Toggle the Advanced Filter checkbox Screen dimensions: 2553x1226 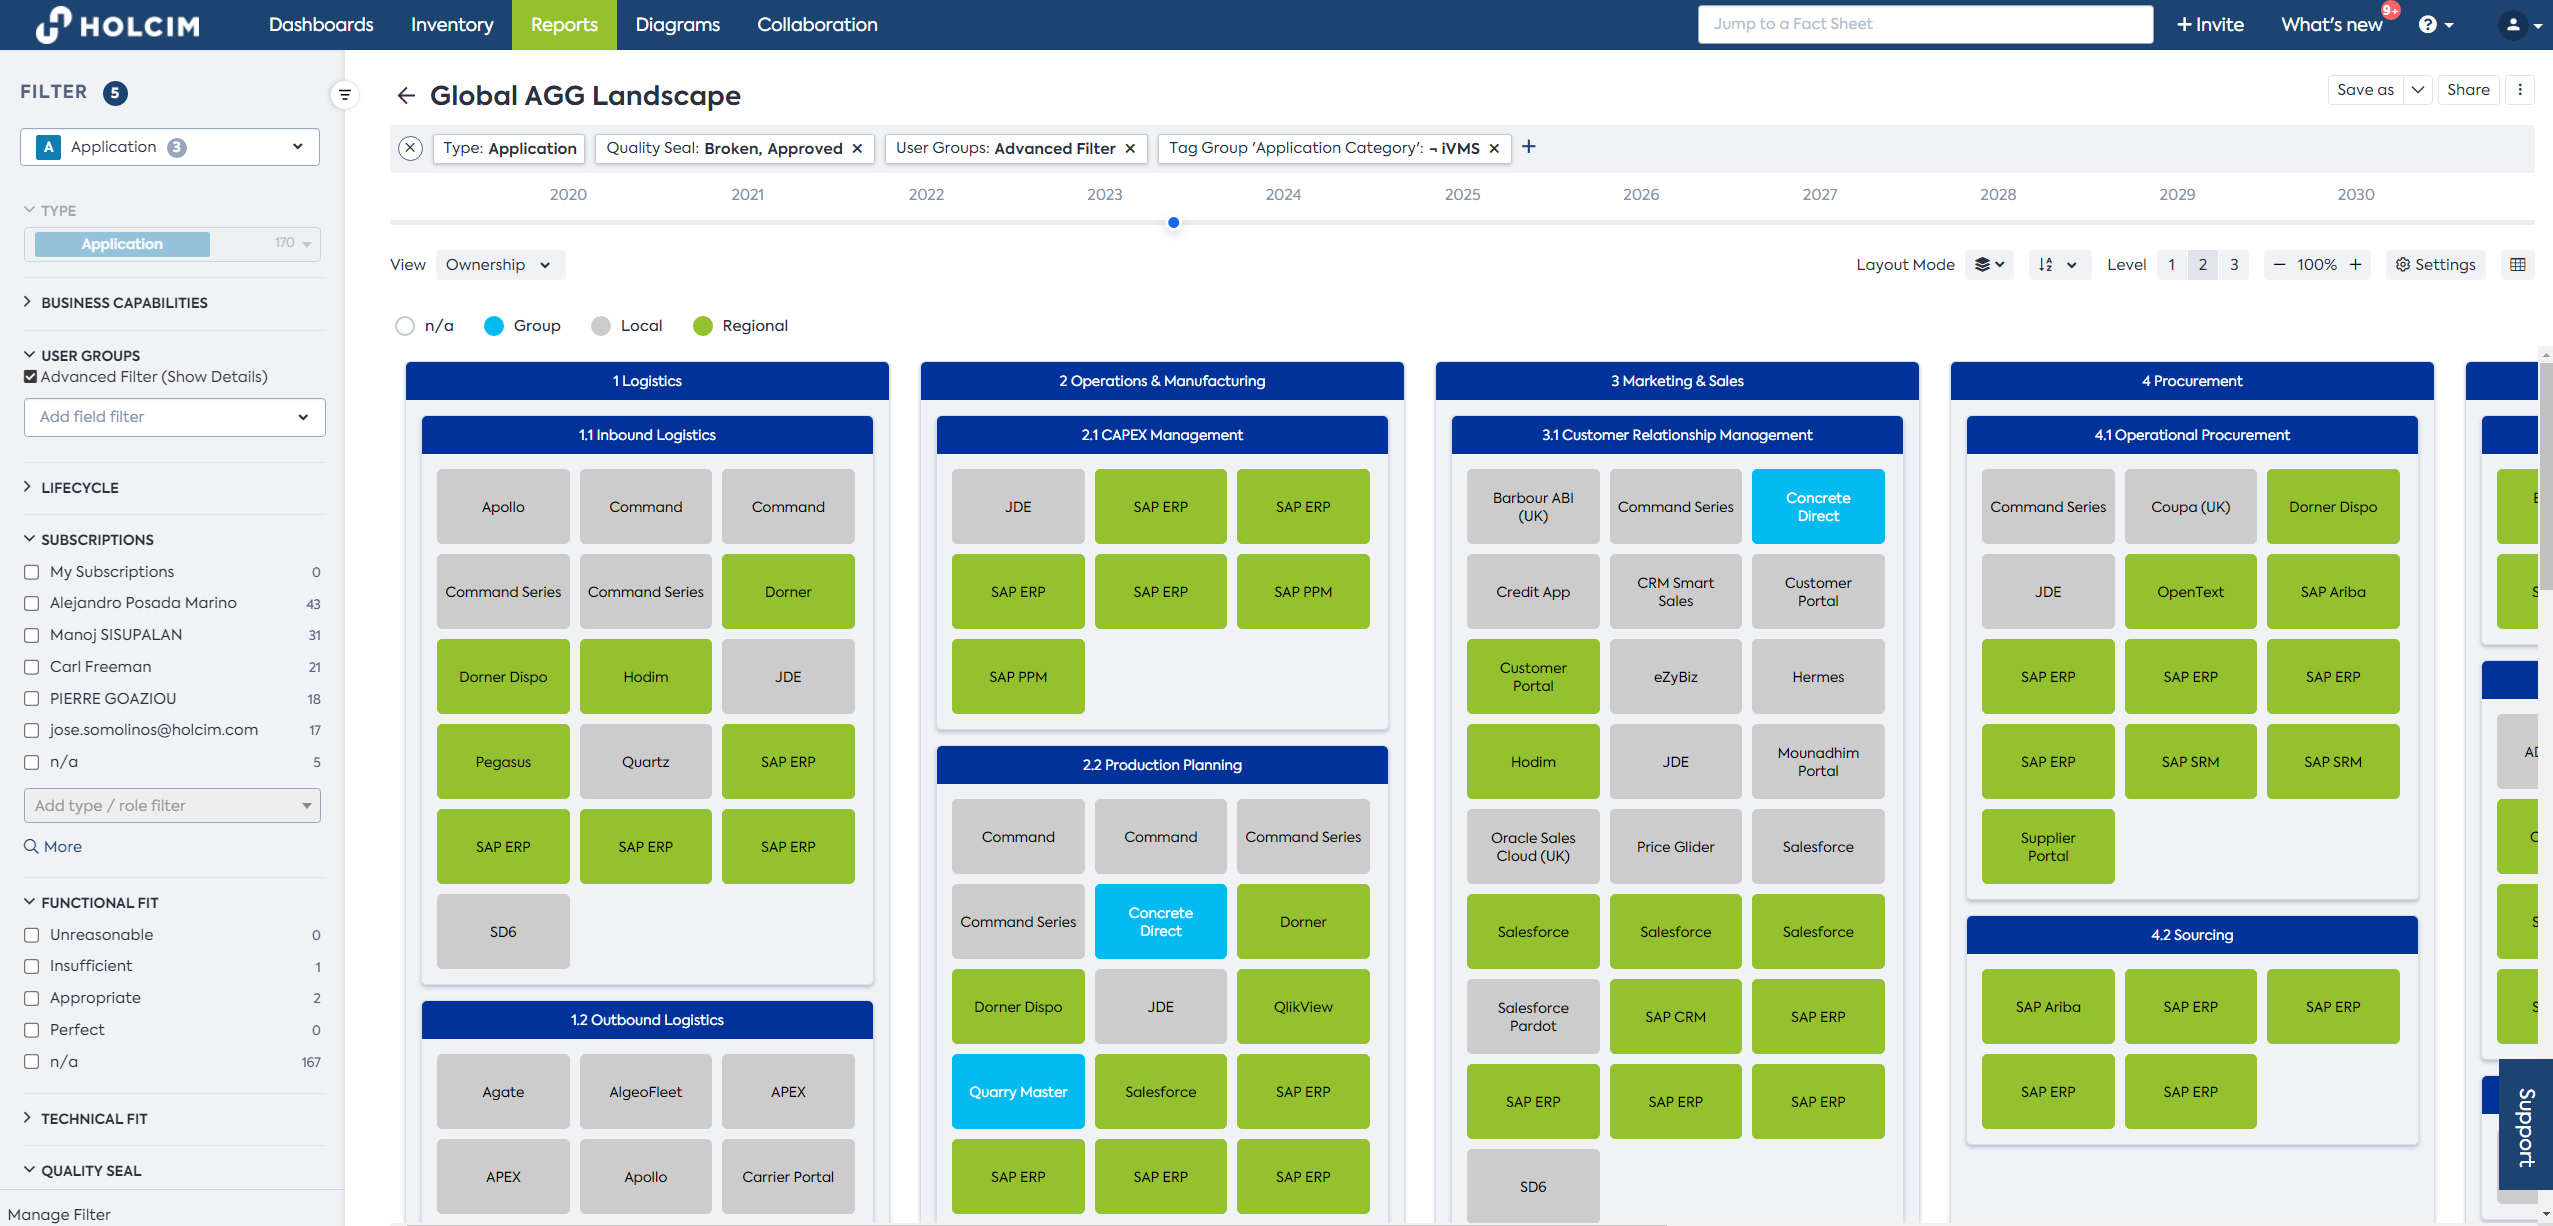[30, 377]
